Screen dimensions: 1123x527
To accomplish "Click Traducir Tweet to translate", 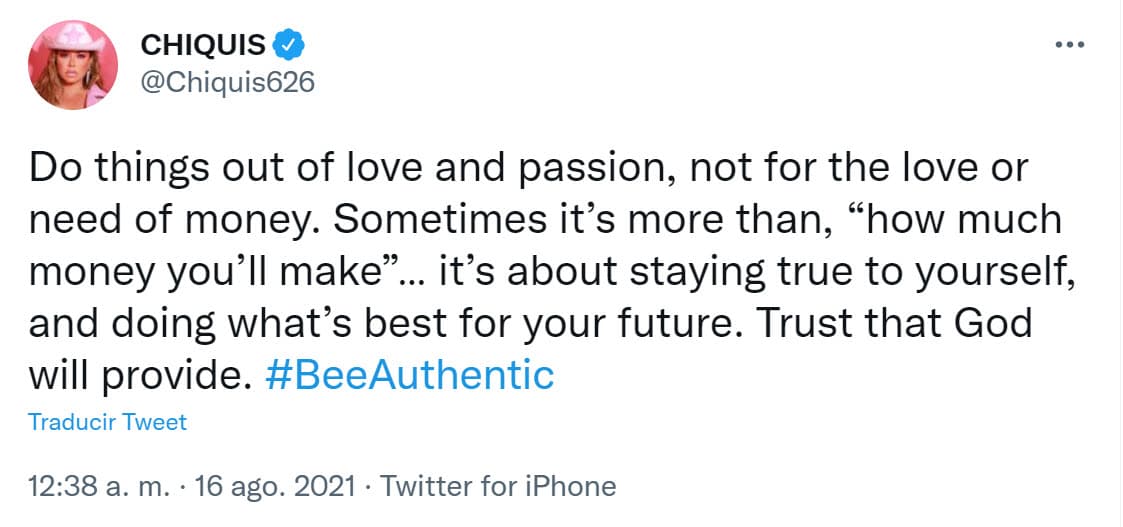I will (107, 422).
